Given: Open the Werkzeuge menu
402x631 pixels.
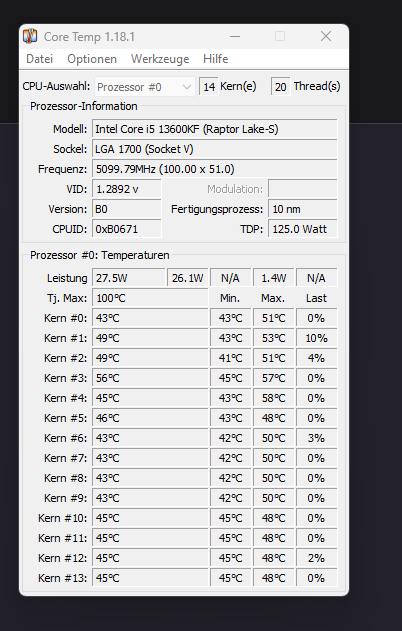Looking at the screenshot, I should (160, 59).
